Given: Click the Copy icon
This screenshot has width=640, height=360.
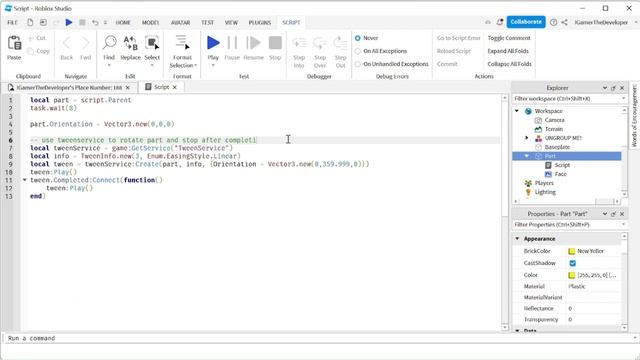Looking at the screenshot, I should pyautogui.click(x=31, y=51).
